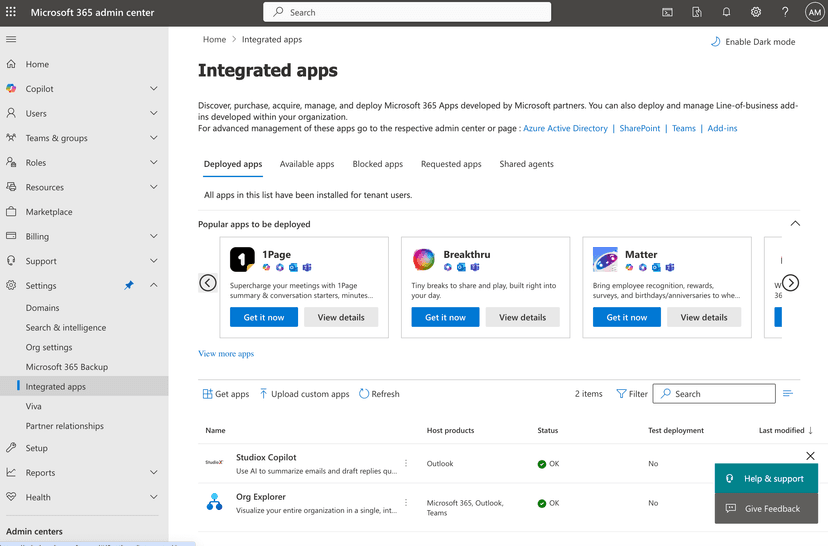
Task: Click Get apps toolbar button
Action: pyautogui.click(x=226, y=394)
